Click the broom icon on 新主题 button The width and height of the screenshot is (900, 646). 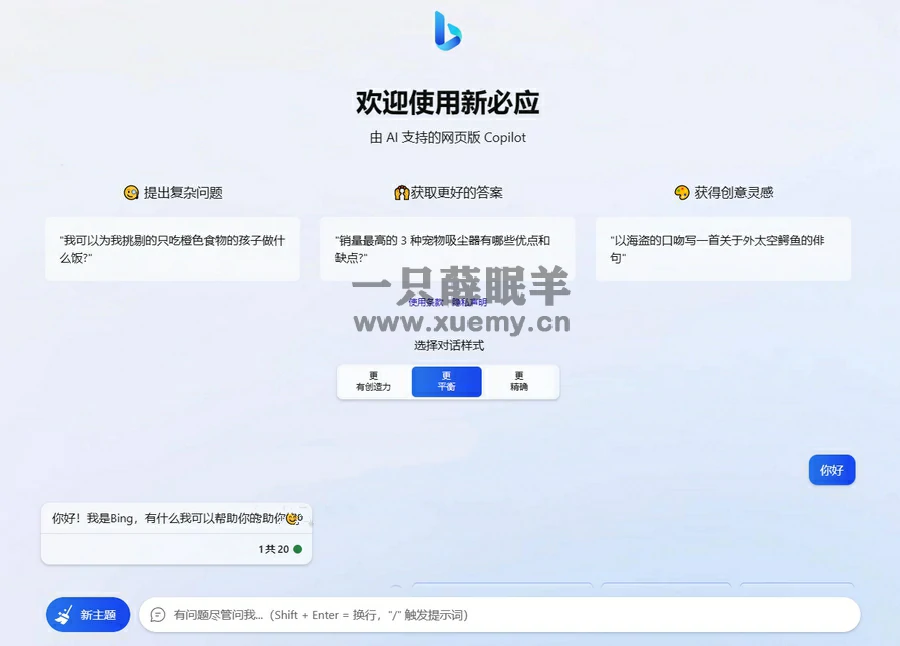tap(64, 614)
